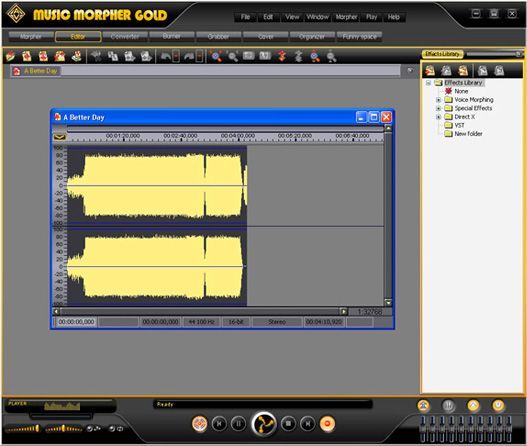Expand the Voice Morphing folder

(438, 100)
